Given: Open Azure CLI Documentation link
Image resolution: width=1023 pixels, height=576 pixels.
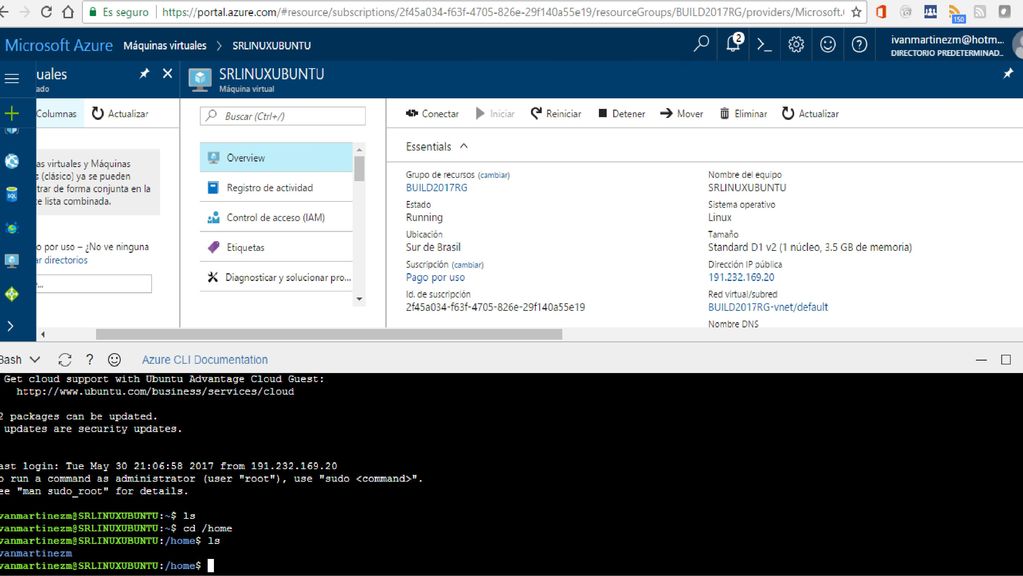Looking at the screenshot, I should [x=205, y=359].
